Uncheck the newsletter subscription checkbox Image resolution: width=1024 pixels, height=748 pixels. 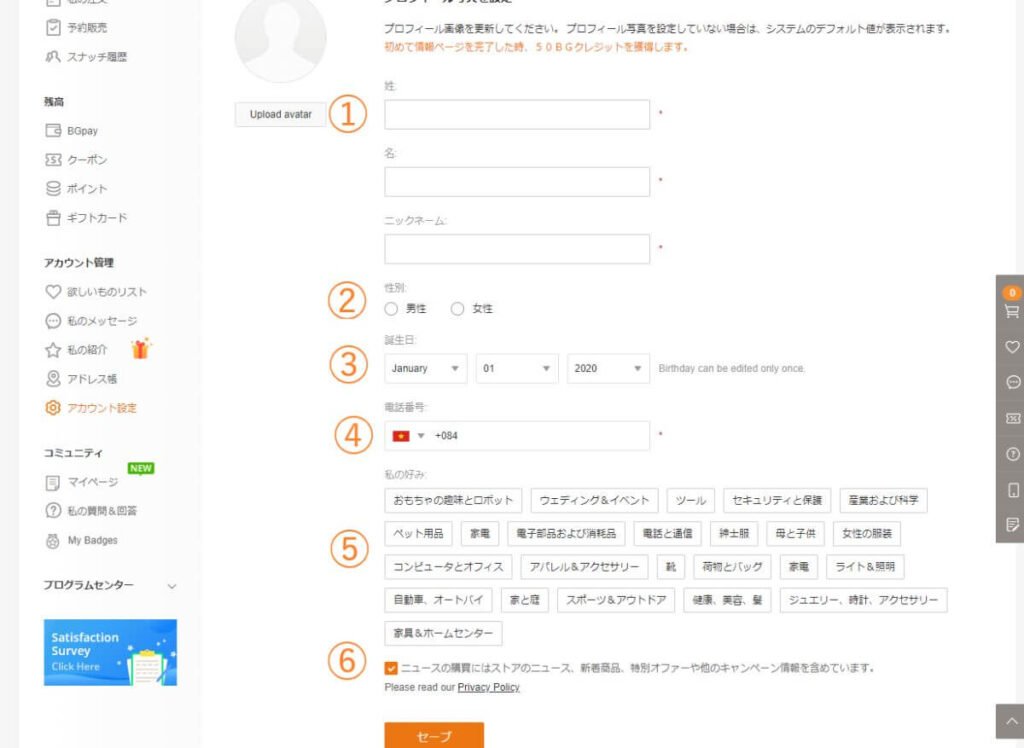click(391, 668)
